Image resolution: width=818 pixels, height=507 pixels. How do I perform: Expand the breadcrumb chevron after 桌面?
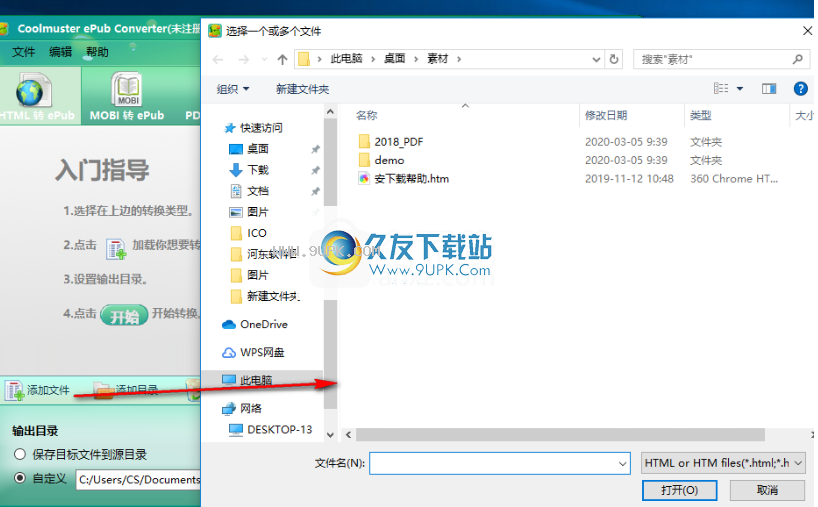(416, 59)
